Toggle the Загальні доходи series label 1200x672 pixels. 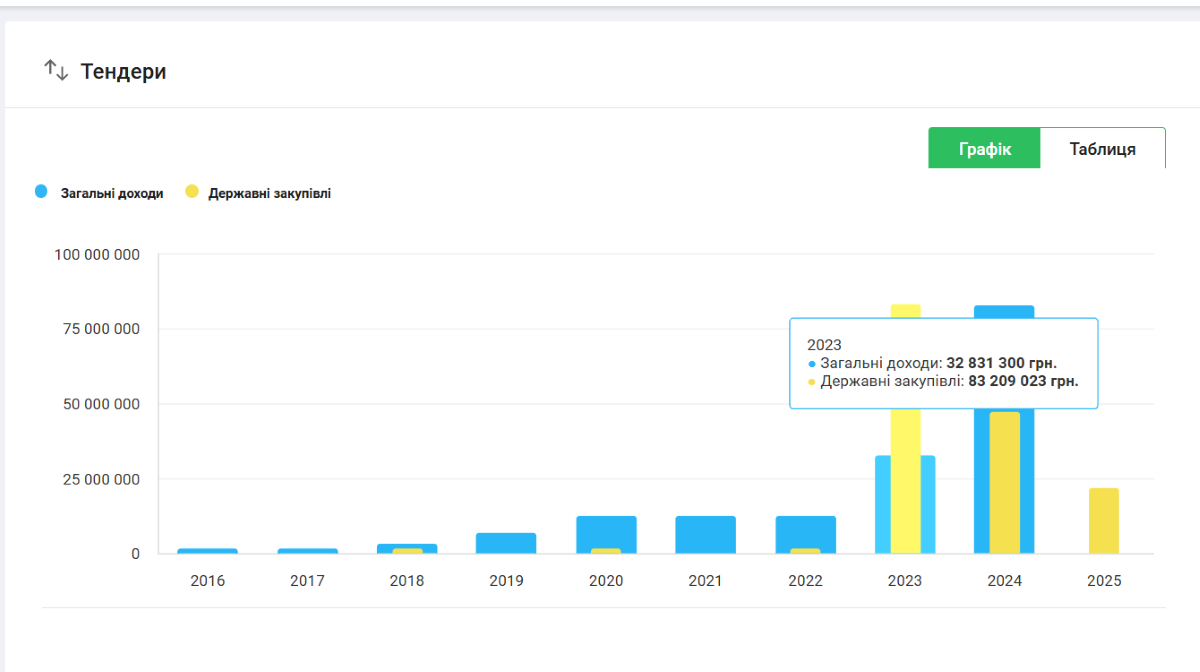111,194
